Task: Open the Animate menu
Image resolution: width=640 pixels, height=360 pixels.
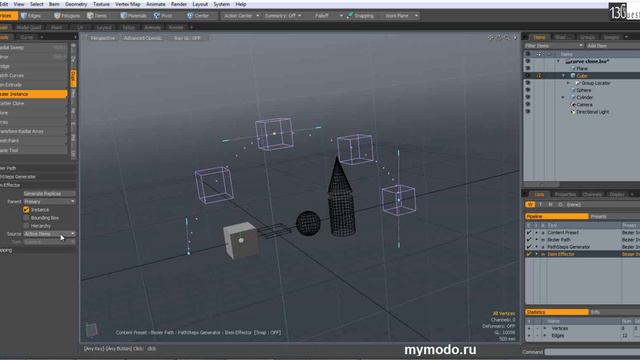Action: coord(156,4)
